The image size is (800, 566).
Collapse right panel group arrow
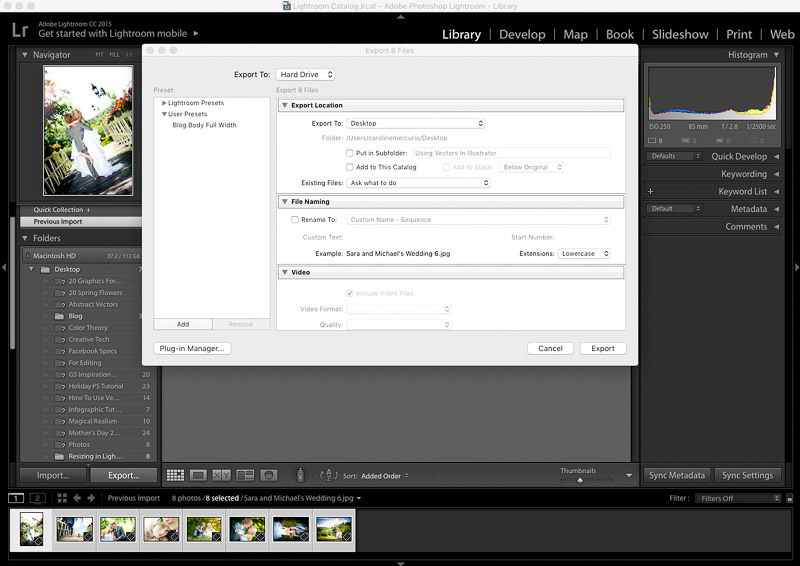pos(796,267)
